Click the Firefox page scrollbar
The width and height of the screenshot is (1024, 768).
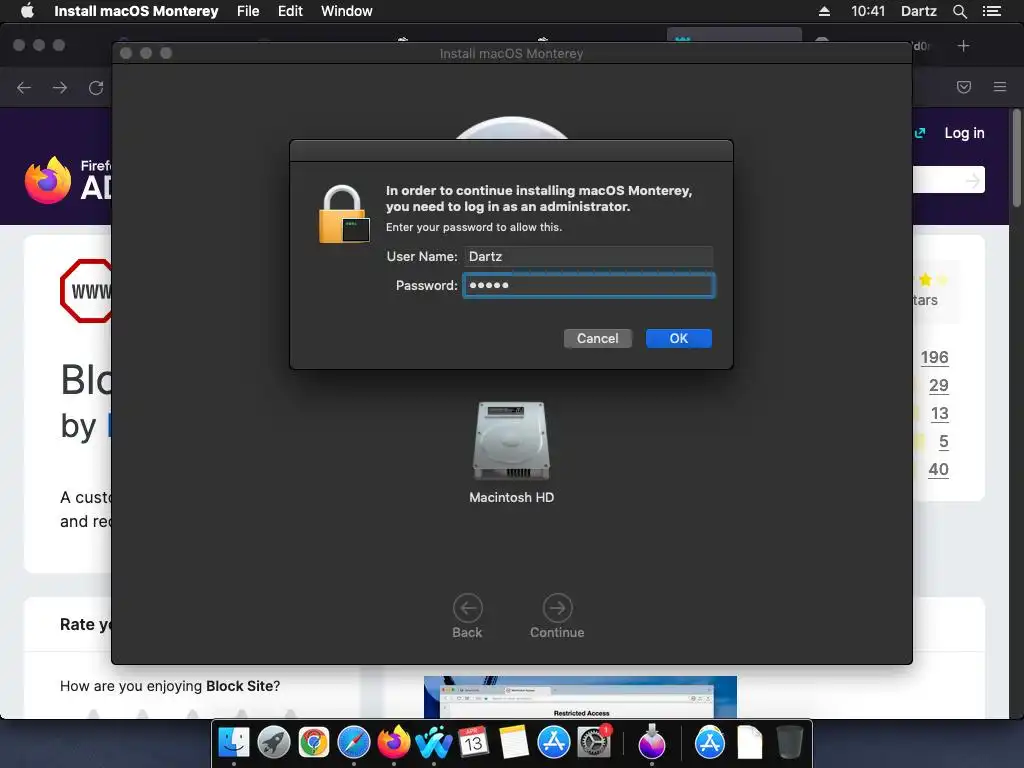click(x=1016, y=159)
